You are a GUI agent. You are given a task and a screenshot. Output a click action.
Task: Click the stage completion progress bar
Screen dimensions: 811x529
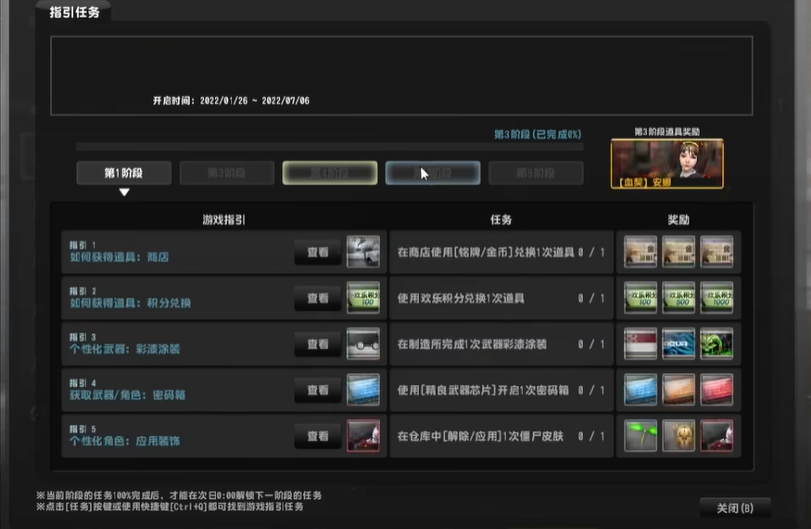click(x=329, y=147)
